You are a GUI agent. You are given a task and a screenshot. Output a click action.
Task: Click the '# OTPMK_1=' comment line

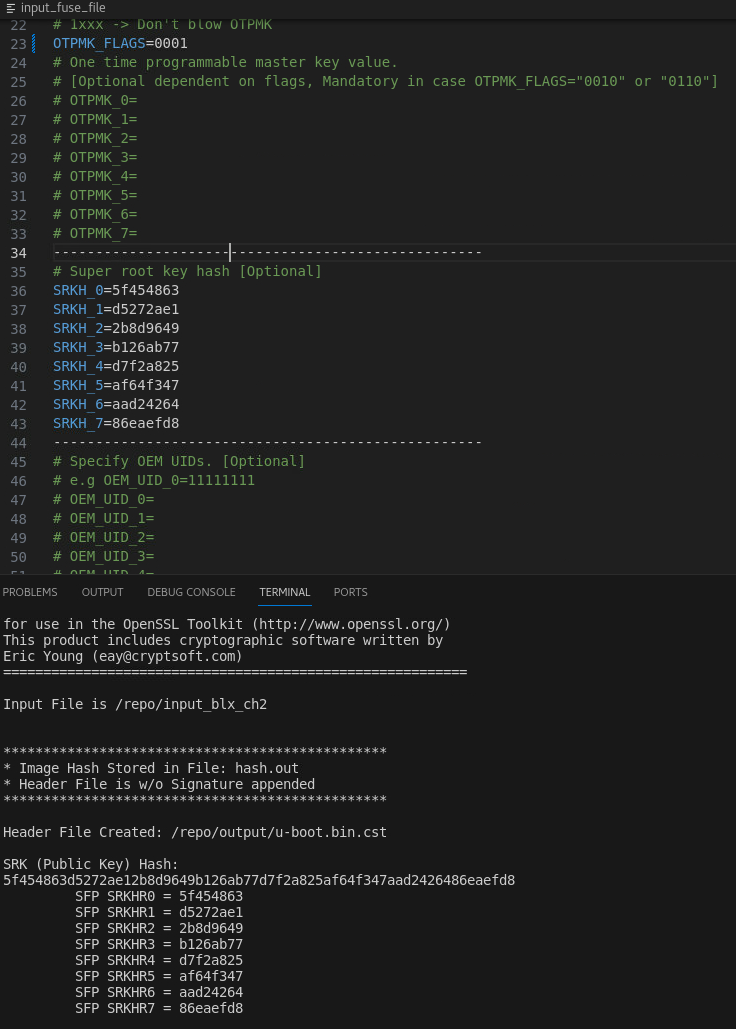tap(95, 119)
